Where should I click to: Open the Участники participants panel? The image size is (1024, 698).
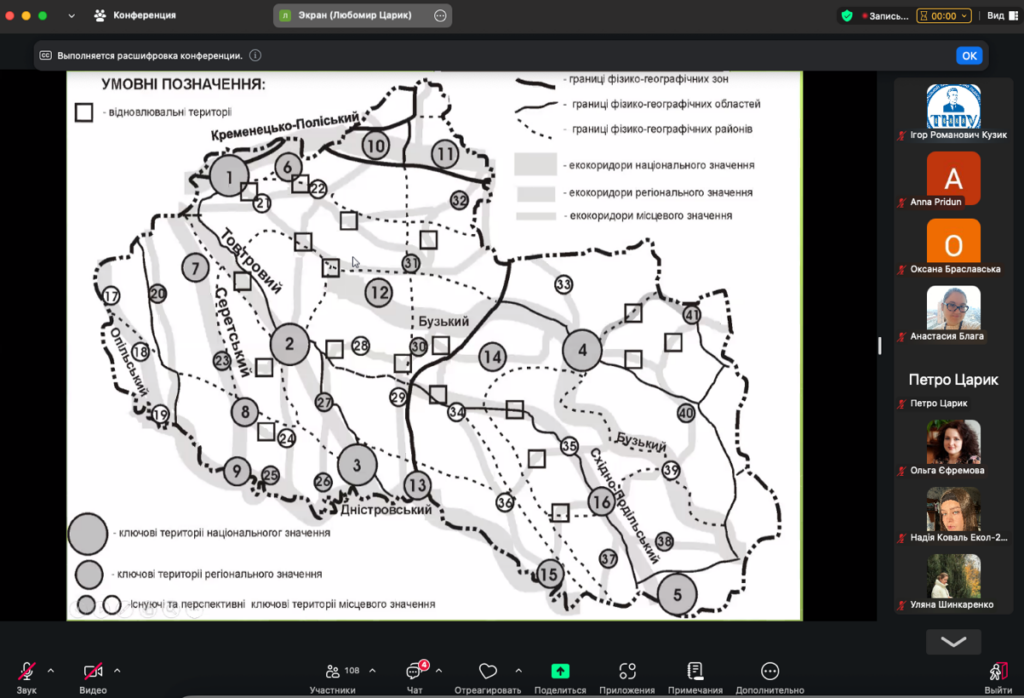coord(333,672)
